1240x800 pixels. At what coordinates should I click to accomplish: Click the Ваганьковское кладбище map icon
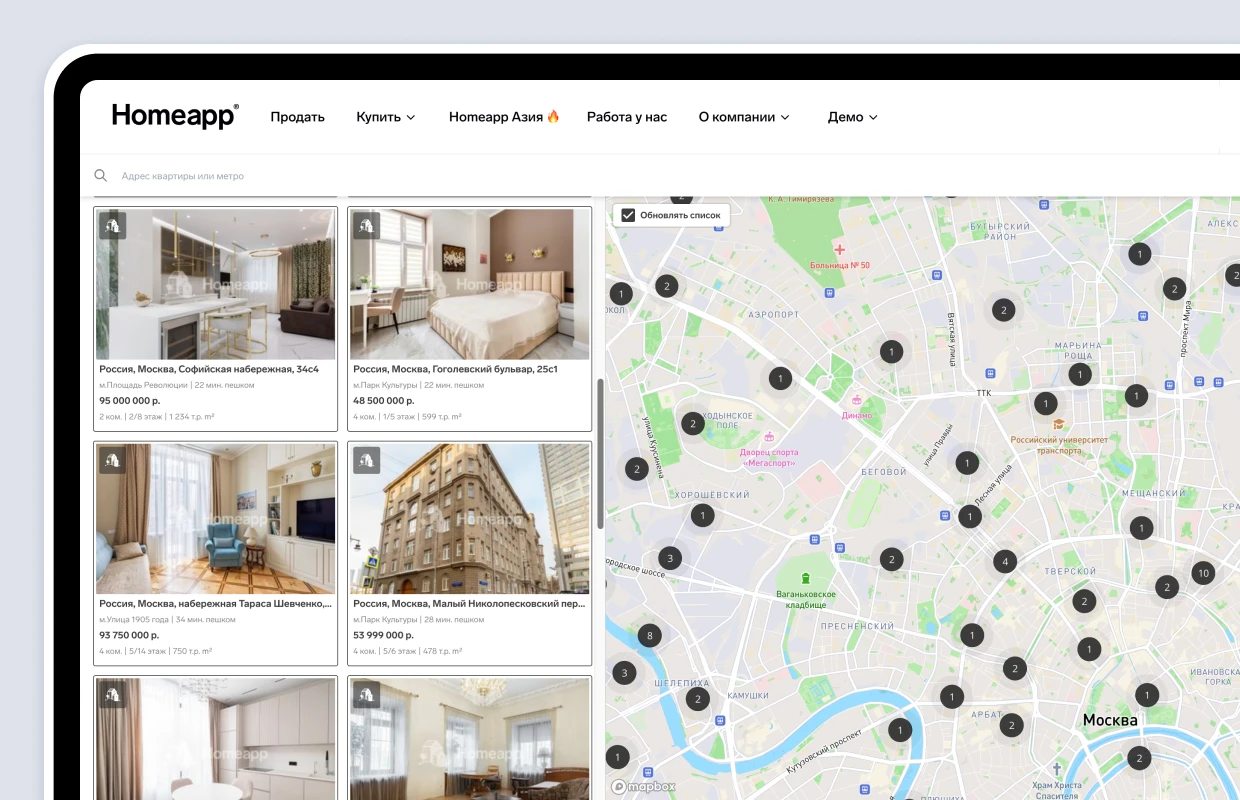point(805,578)
